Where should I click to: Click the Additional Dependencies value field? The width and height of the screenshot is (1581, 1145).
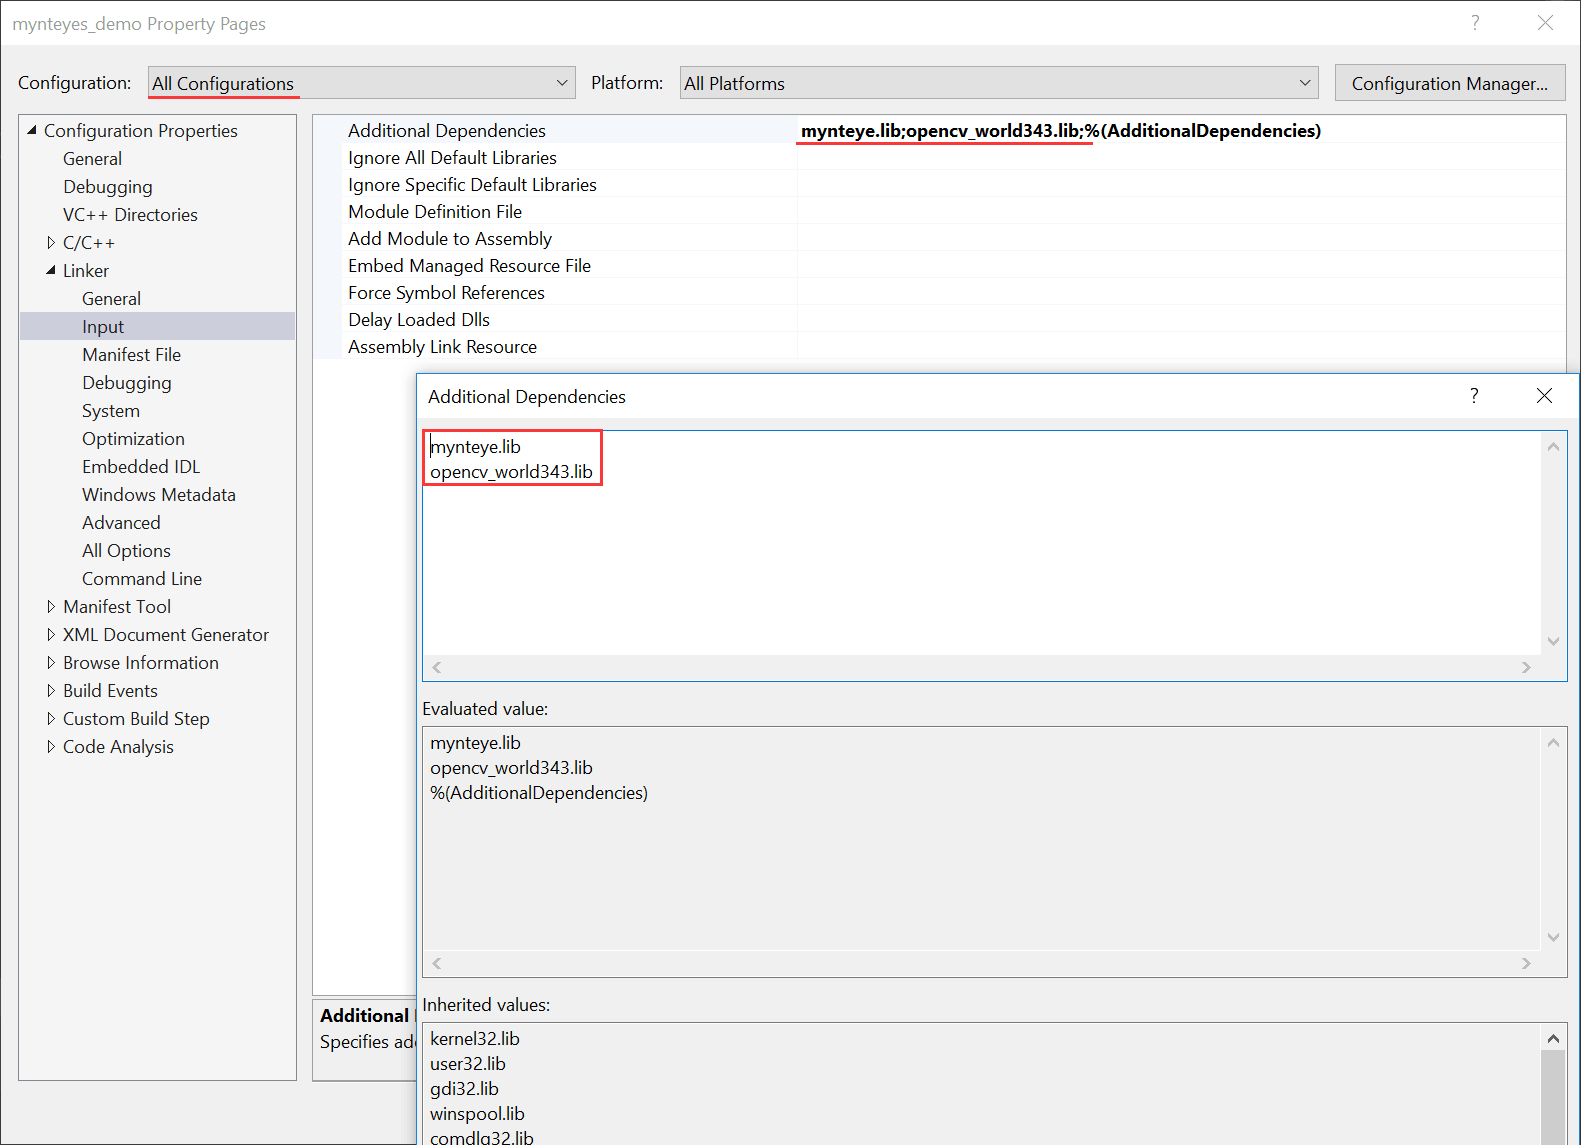click(x=1181, y=131)
